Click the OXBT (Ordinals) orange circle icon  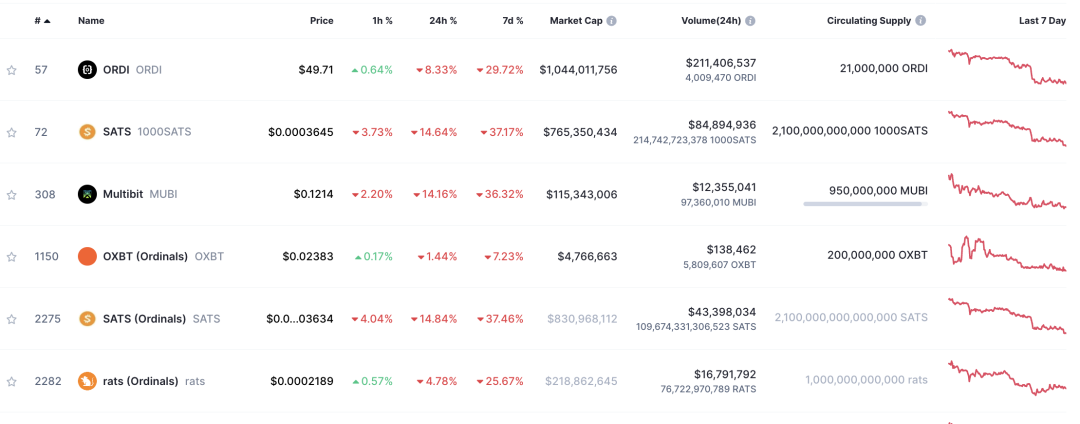pos(87,256)
